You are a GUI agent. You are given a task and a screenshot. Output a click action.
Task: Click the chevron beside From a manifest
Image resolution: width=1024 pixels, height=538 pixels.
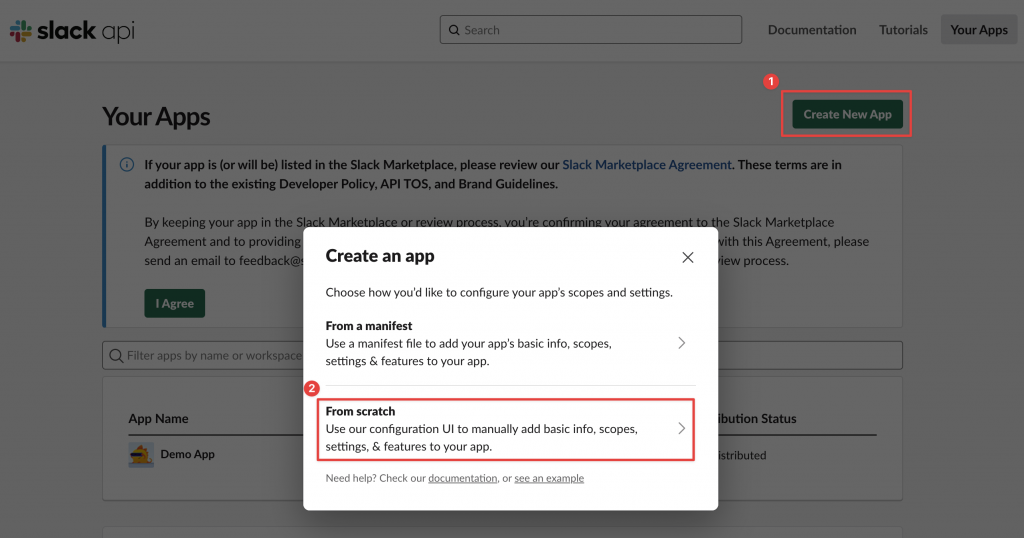click(681, 343)
